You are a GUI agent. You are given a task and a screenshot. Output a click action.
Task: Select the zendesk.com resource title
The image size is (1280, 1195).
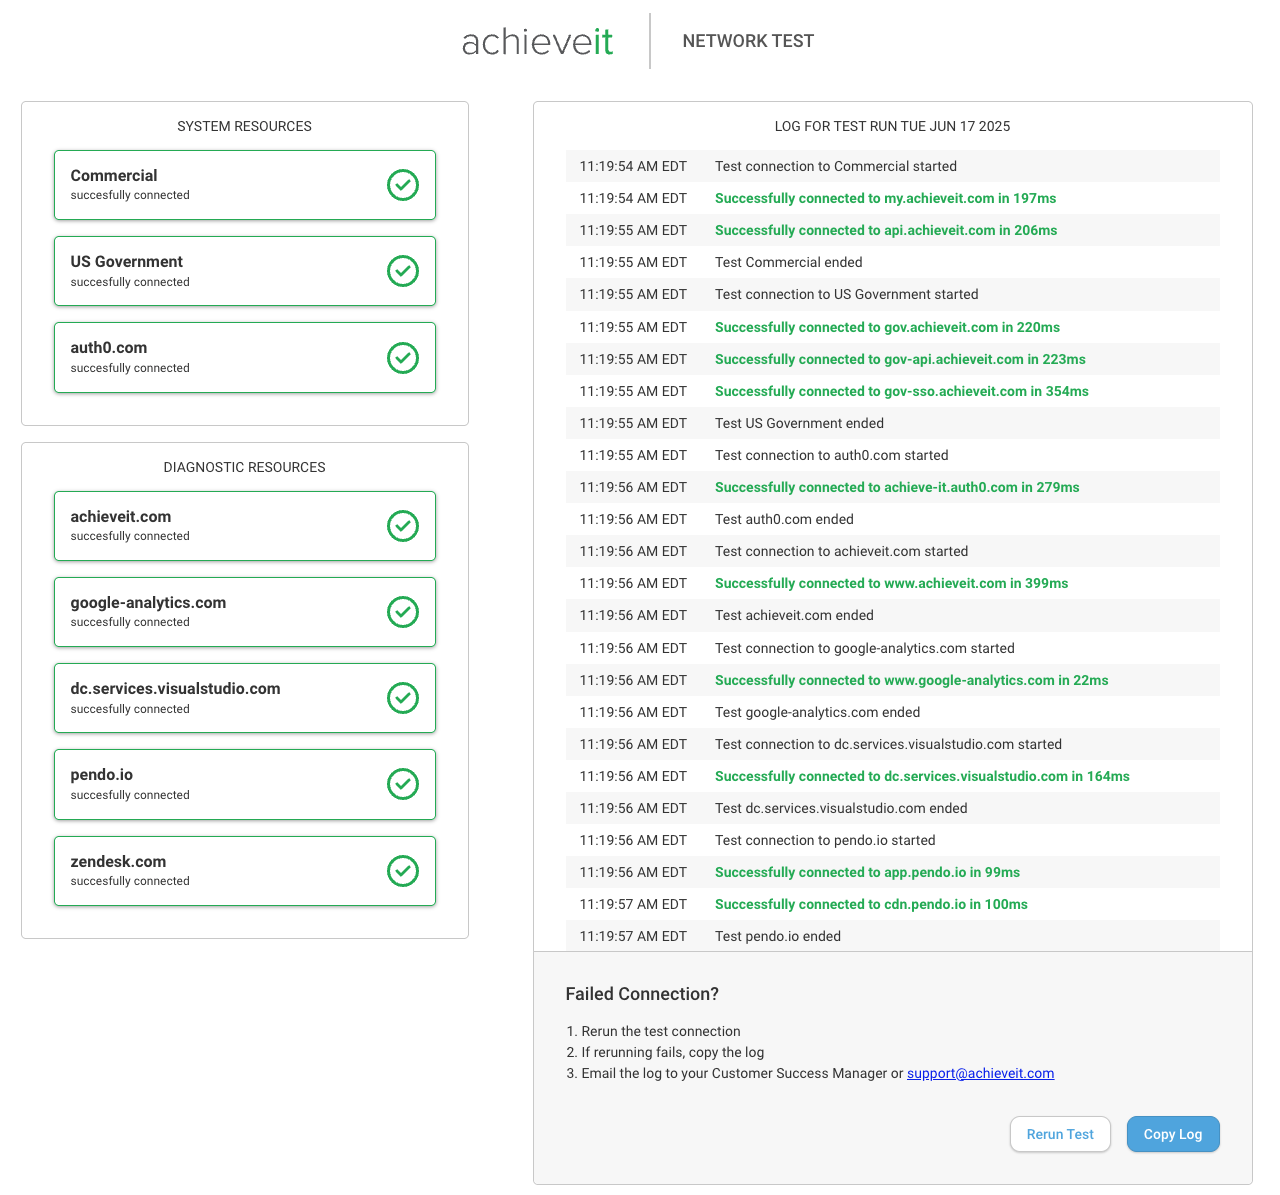118,861
